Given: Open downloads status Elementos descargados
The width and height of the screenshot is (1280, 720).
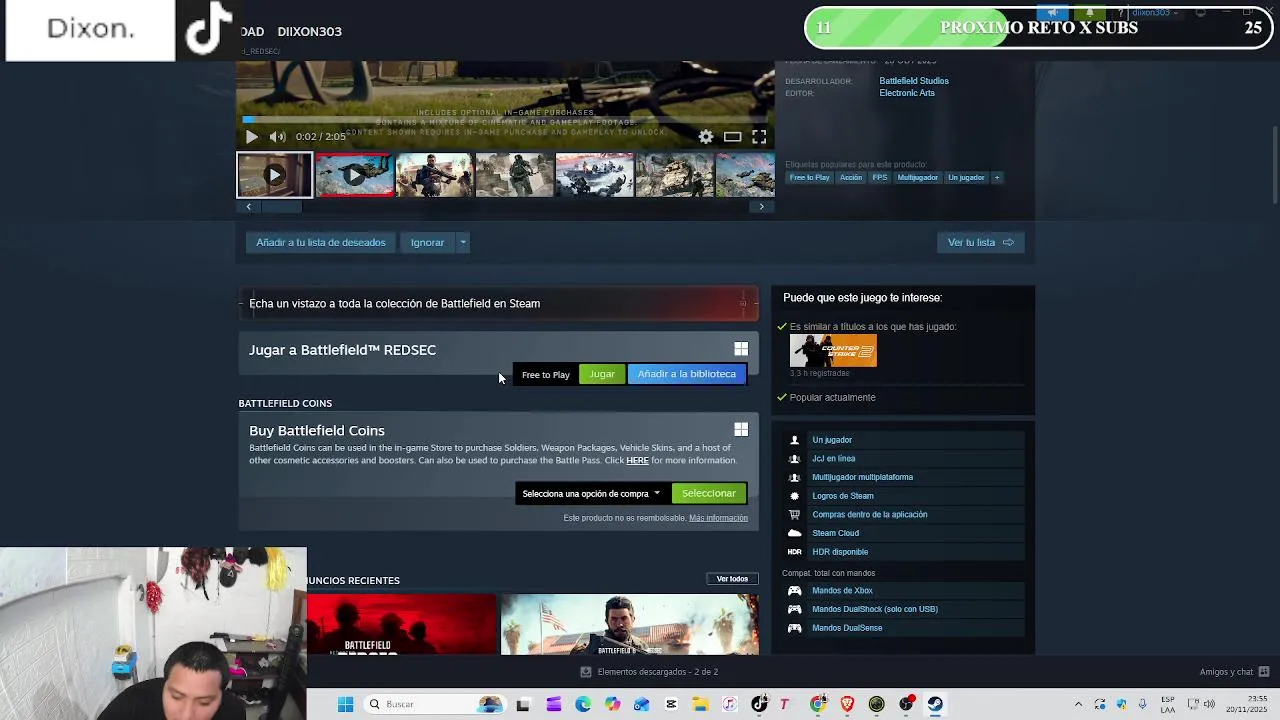Looking at the screenshot, I should coord(651,672).
